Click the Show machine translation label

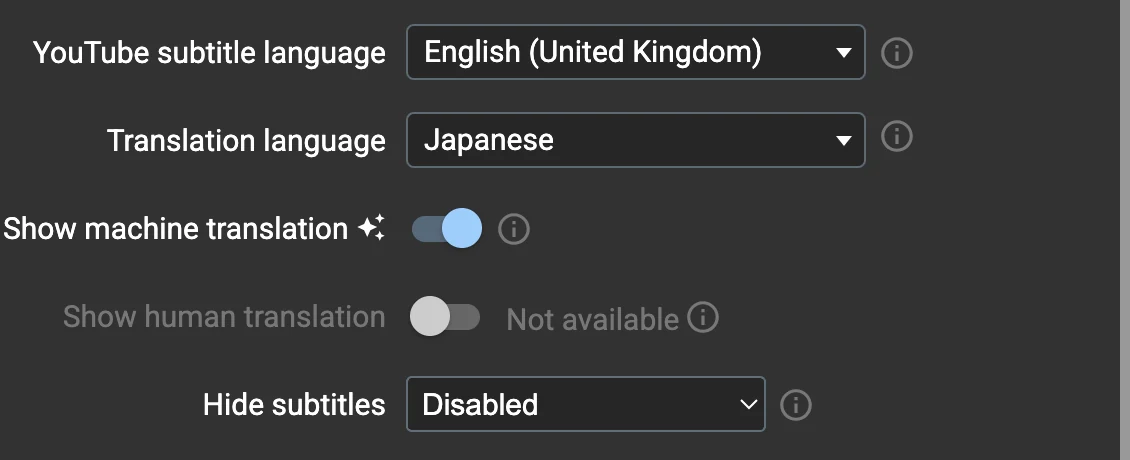click(x=176, y=229)
